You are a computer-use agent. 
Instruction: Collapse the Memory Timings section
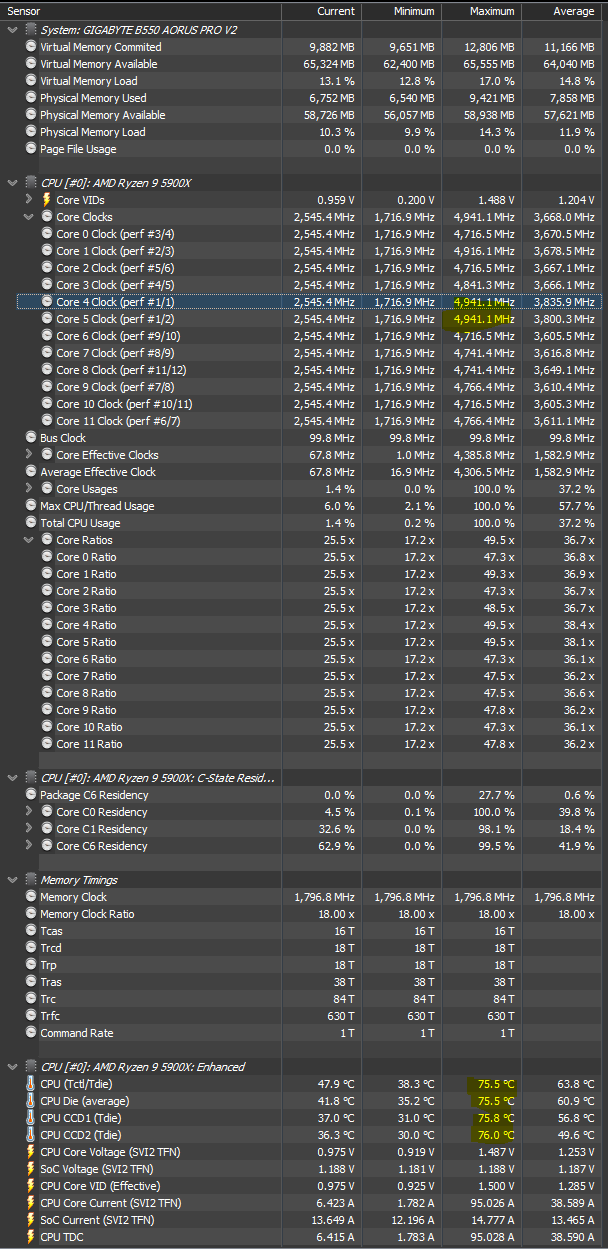(12, 880)
